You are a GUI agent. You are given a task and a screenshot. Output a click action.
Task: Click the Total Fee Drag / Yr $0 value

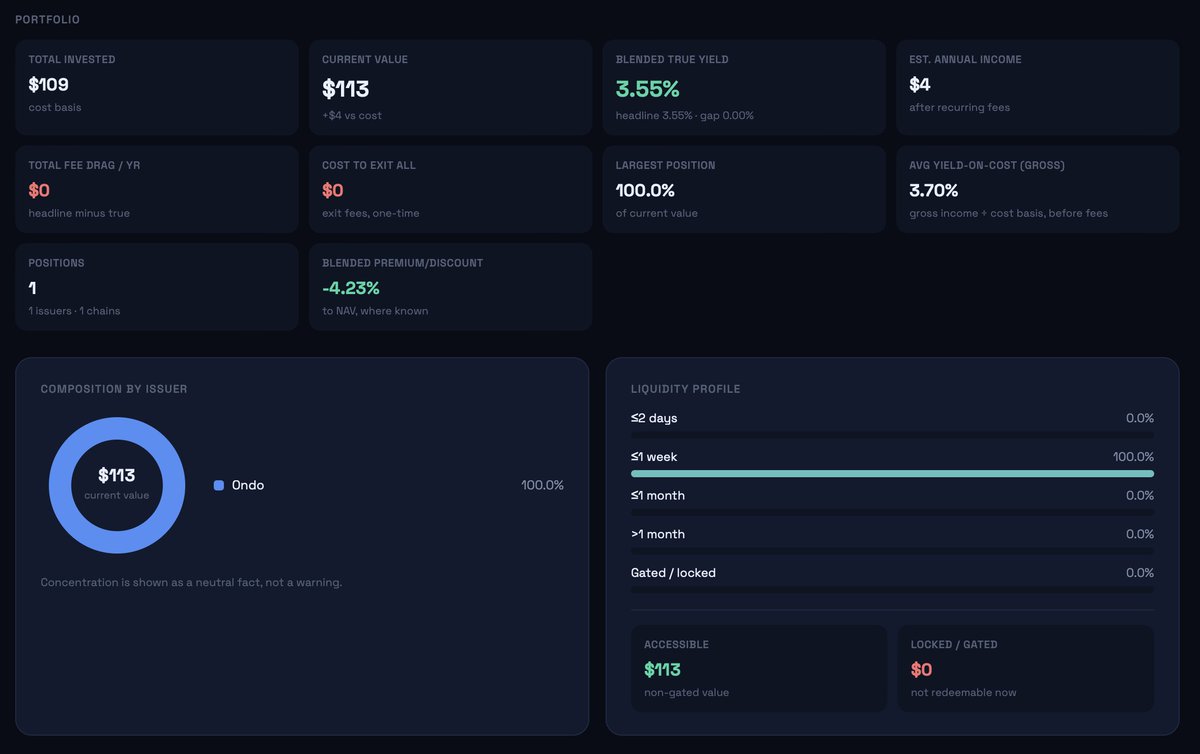point(39,190)
